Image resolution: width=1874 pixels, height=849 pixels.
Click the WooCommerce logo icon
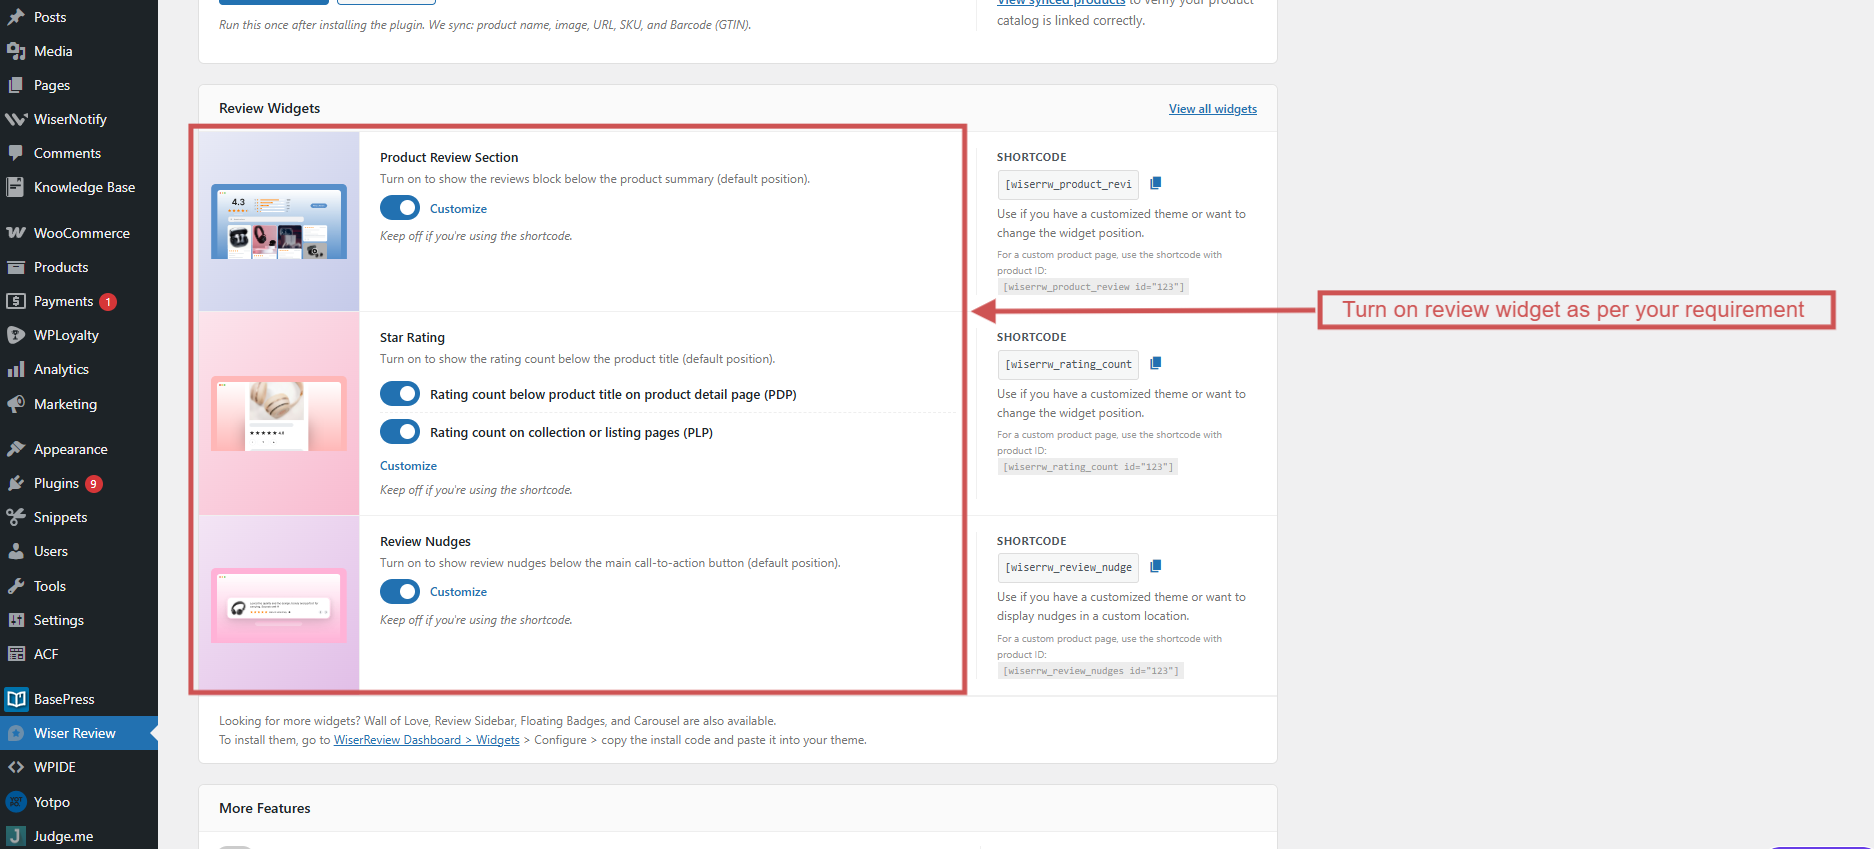coord(16,233)
